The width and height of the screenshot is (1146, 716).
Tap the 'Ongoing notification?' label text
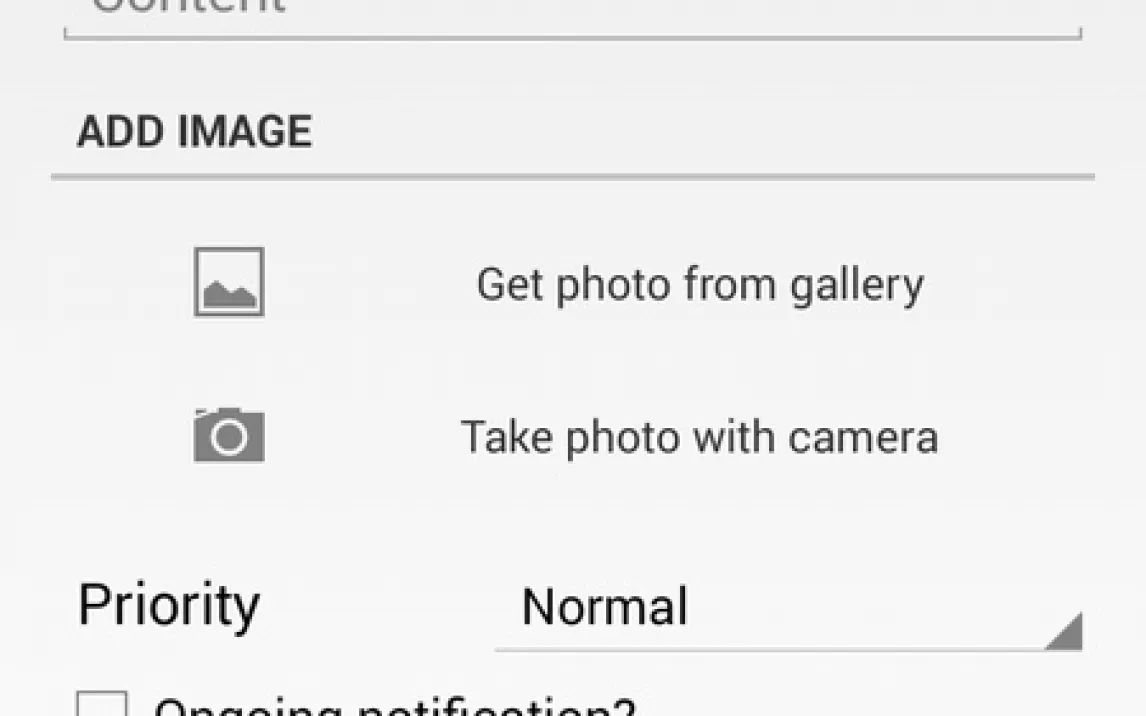(x=394, y=707)
